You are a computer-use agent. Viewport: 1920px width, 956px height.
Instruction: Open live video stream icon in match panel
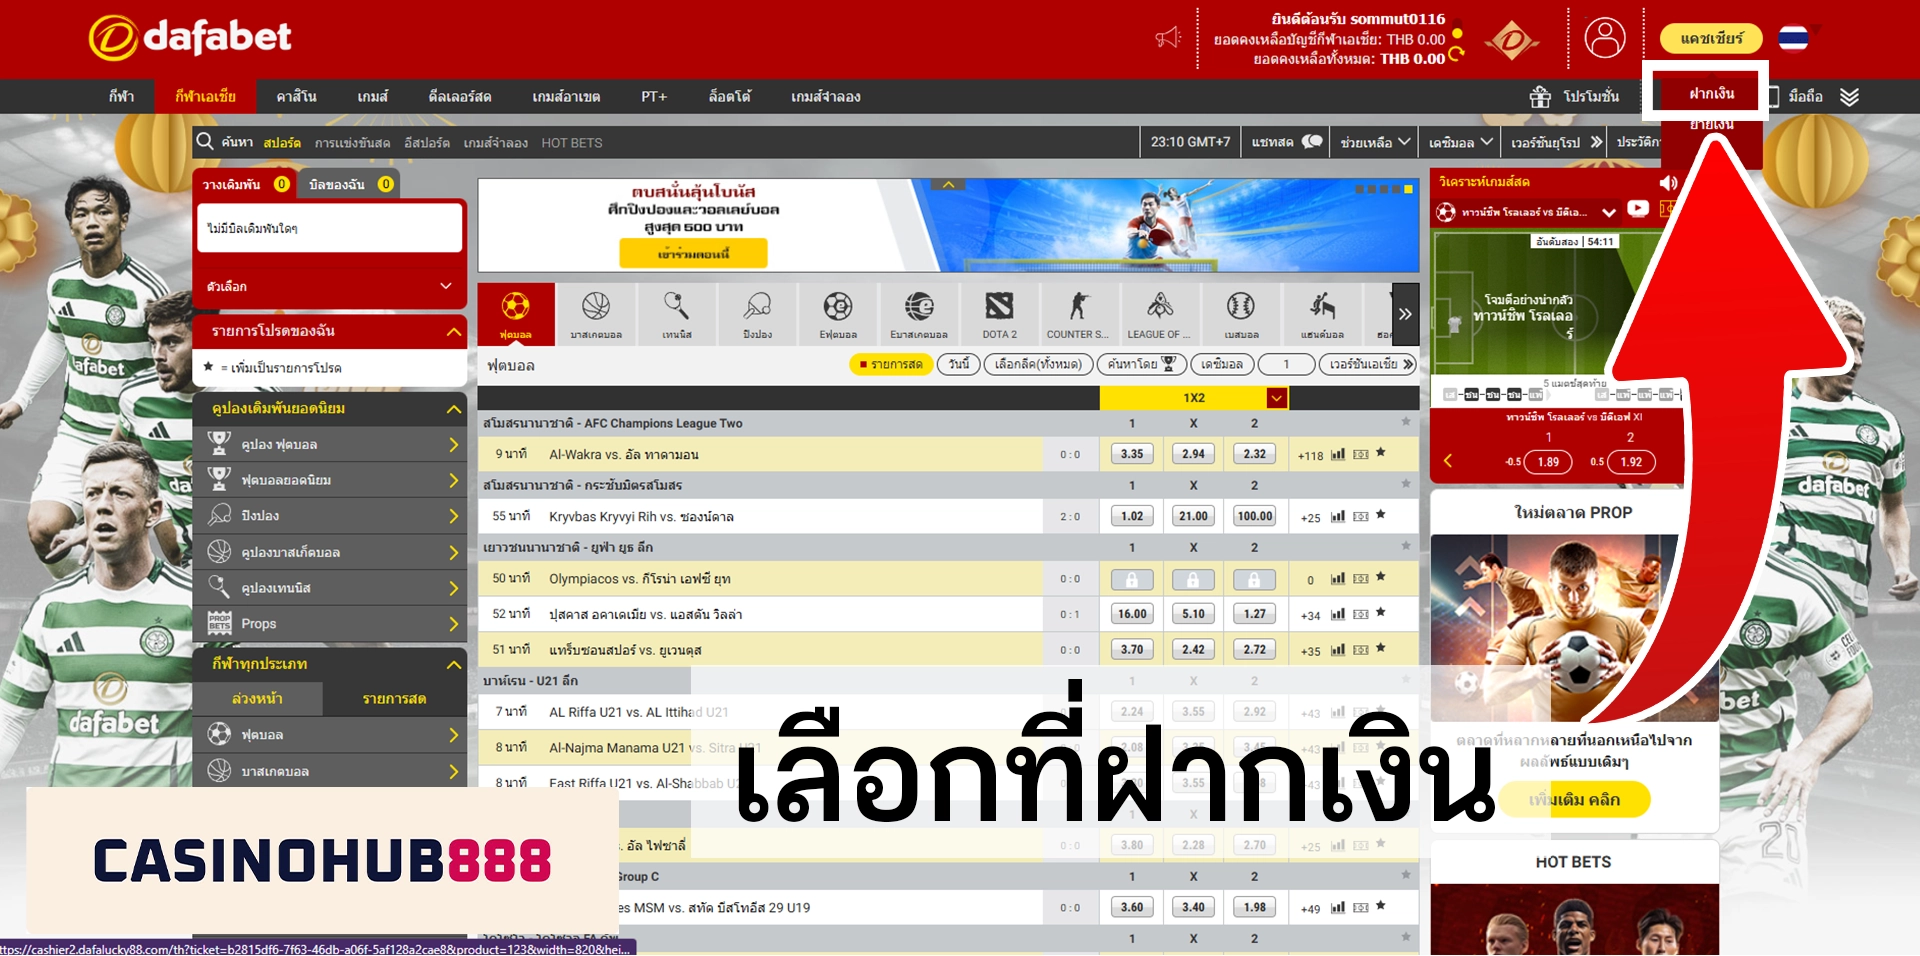(x=1638, y=209)
